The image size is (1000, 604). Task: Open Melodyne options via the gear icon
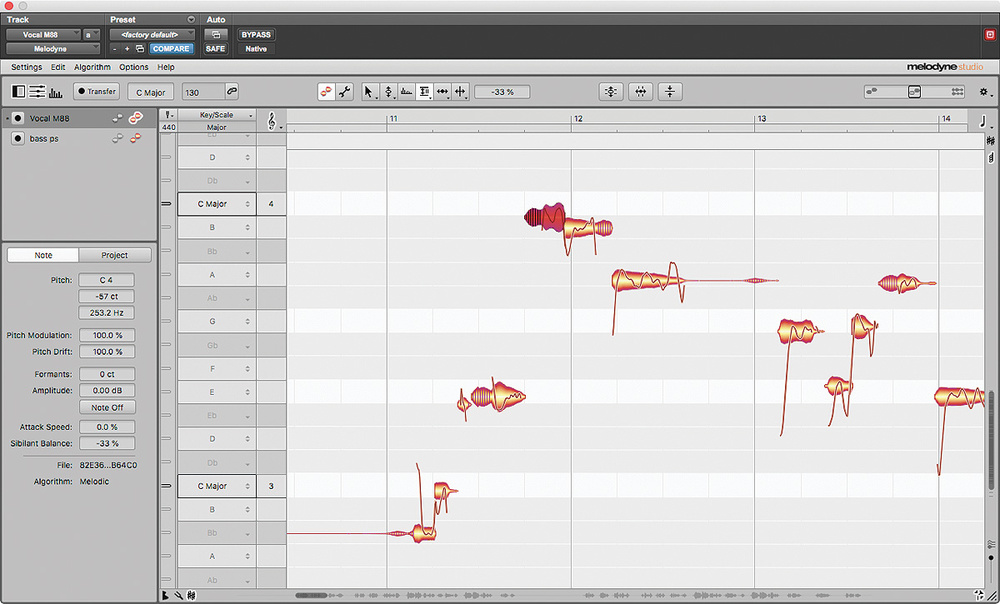pos(982,91)
